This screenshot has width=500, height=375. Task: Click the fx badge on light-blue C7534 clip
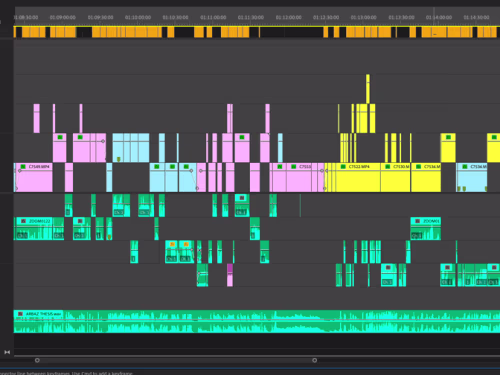(x=465, y=166)
